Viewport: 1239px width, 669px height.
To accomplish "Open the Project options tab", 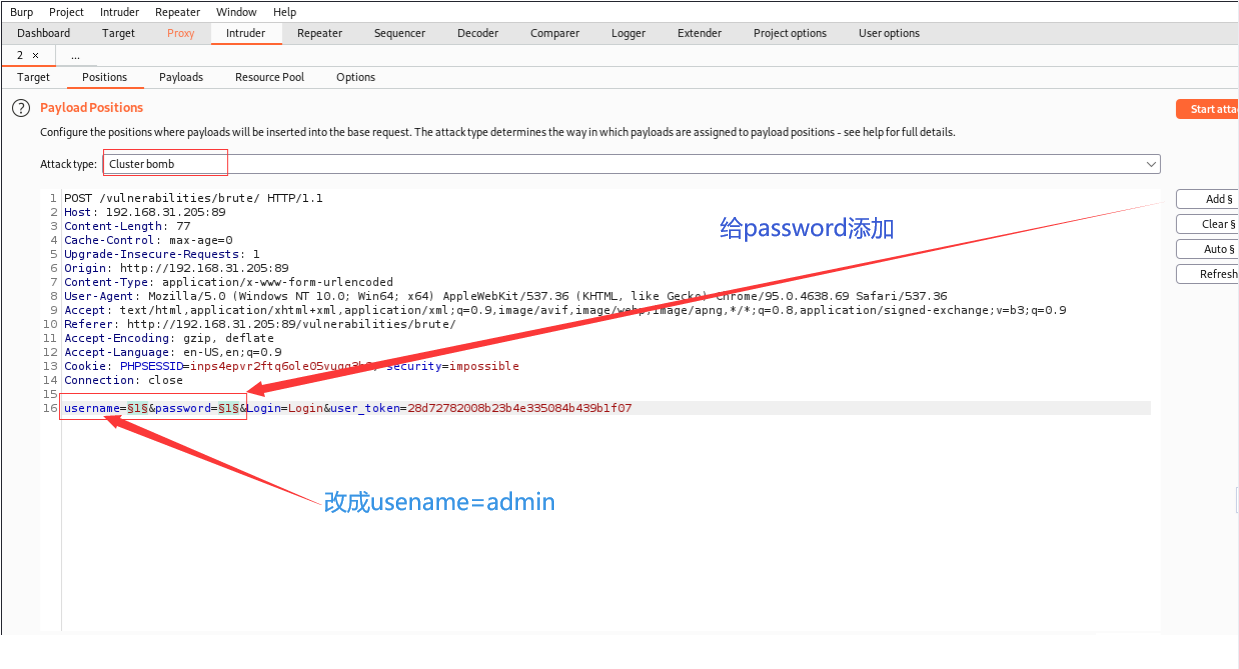I will pos(790,33).
